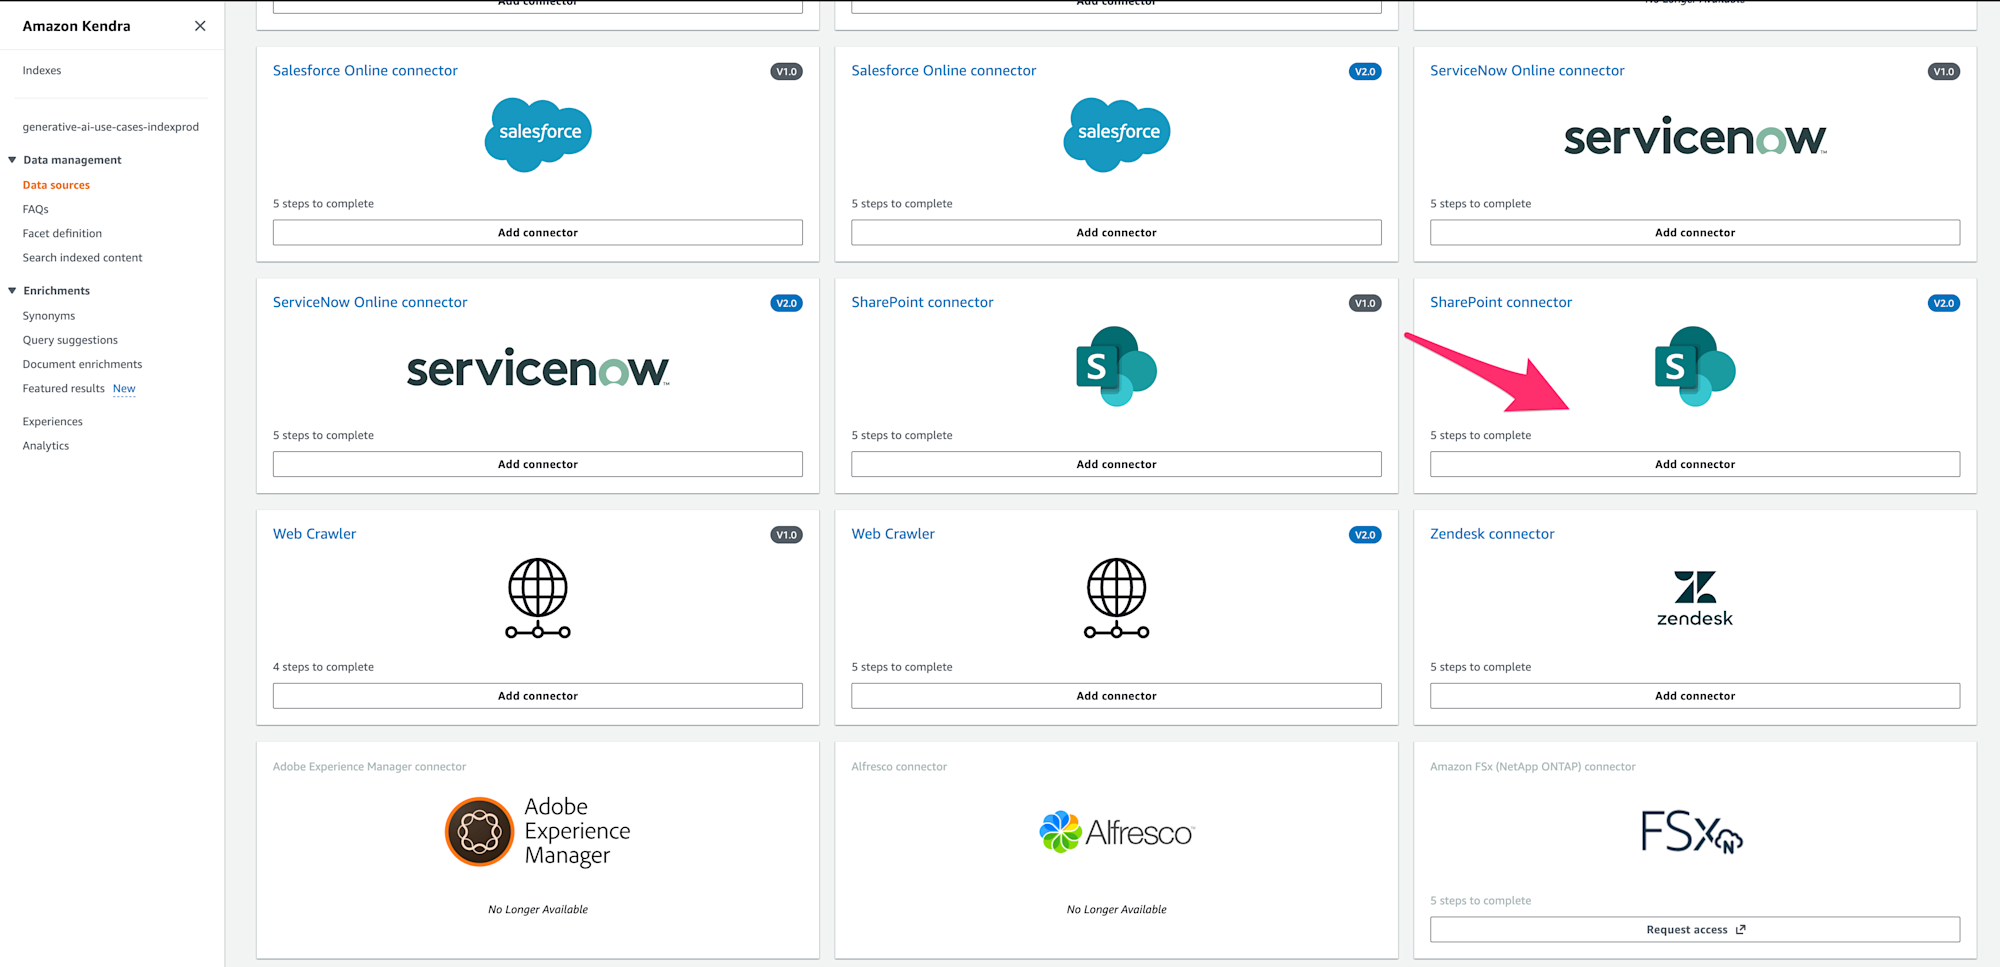Screen dimensions: 2000x967
Task: Click the ServiceNow Online connector V1.0 title
Action: [x=1527, y=71]
